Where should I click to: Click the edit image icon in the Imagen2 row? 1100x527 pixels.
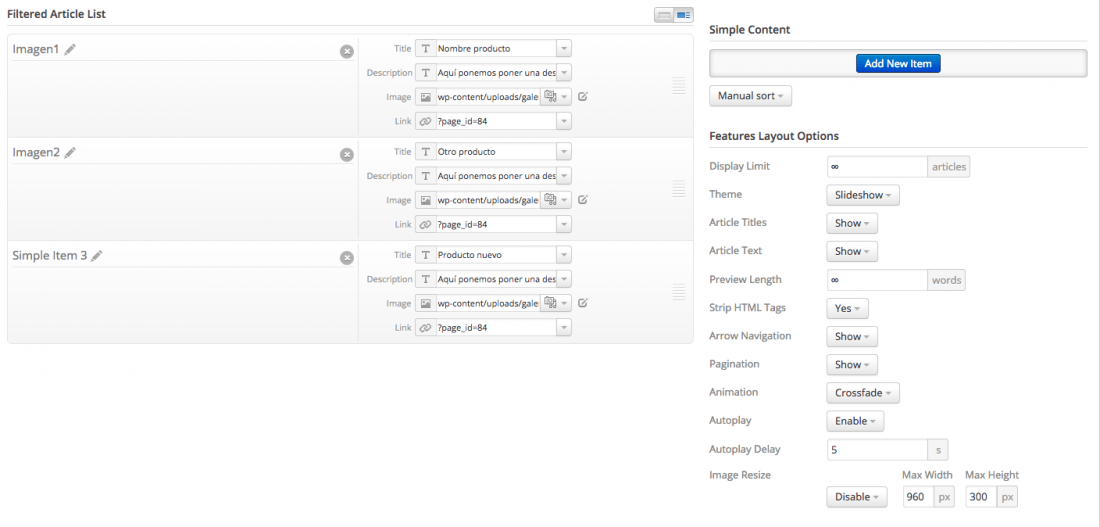583,200
